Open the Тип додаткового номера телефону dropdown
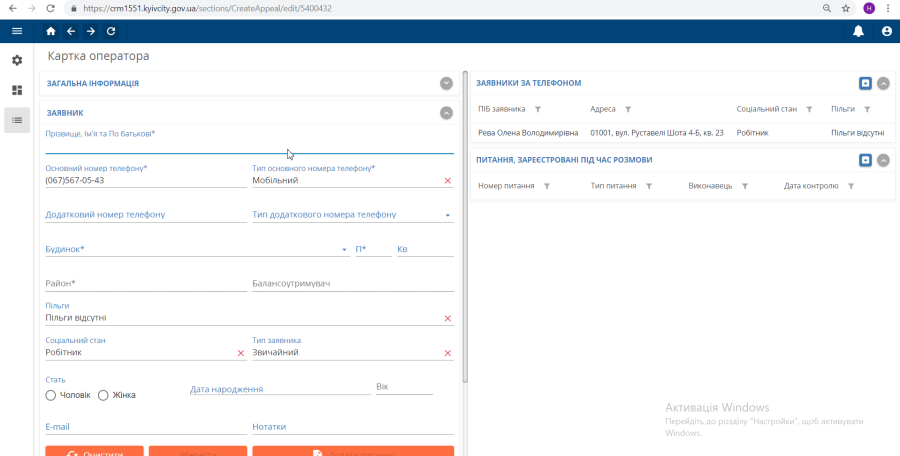 447,215
